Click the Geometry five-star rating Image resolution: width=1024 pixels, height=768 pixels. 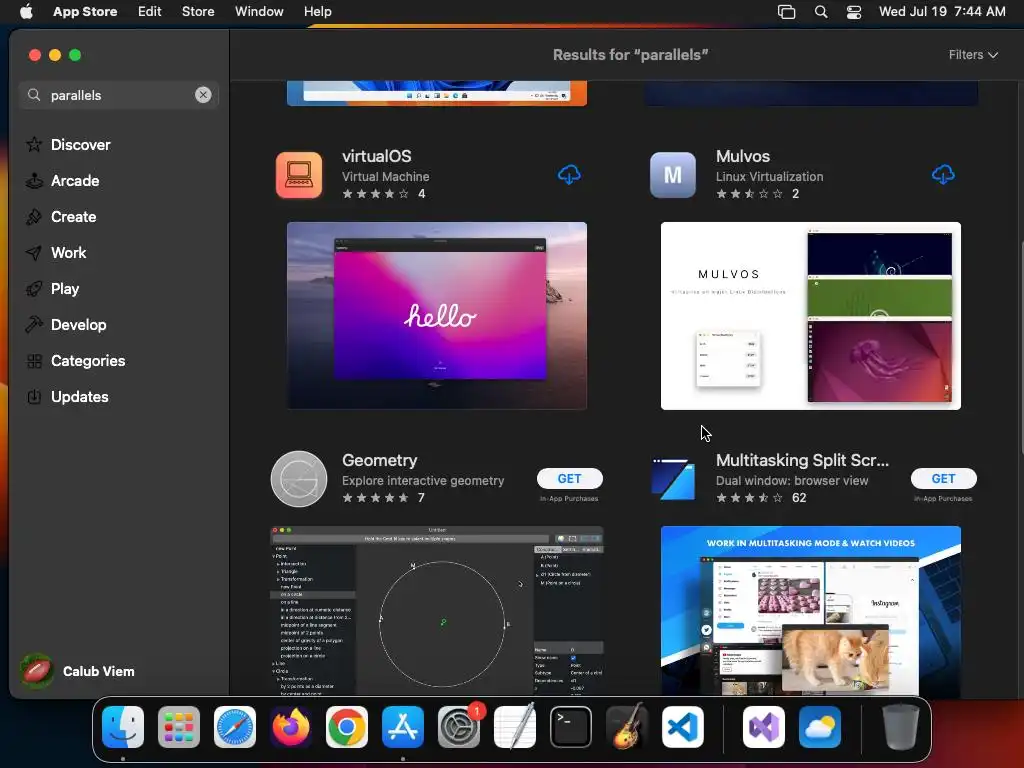pyautogui.click(x=376, y=498)
